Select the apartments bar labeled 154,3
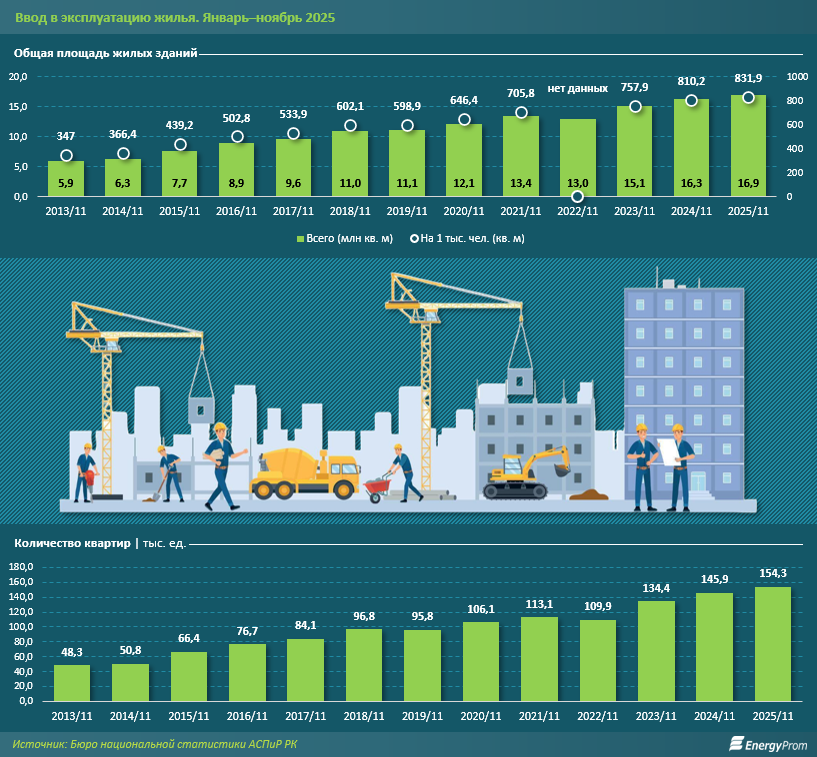 point(772,643)
